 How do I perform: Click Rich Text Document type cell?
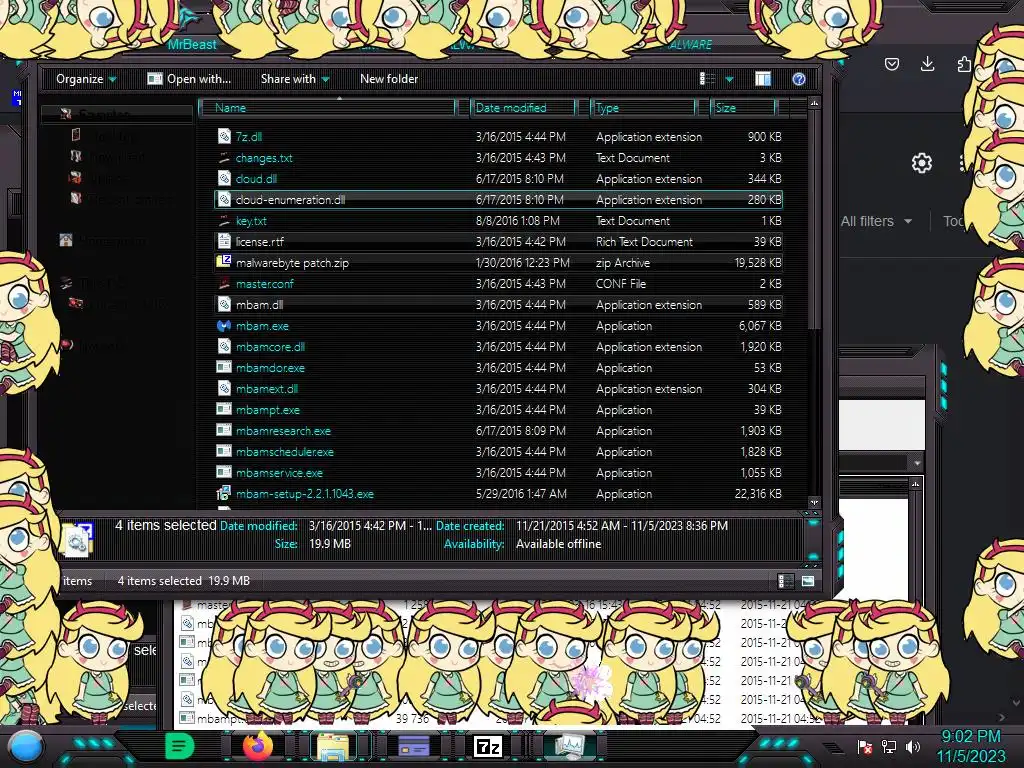tap(644, 242)
